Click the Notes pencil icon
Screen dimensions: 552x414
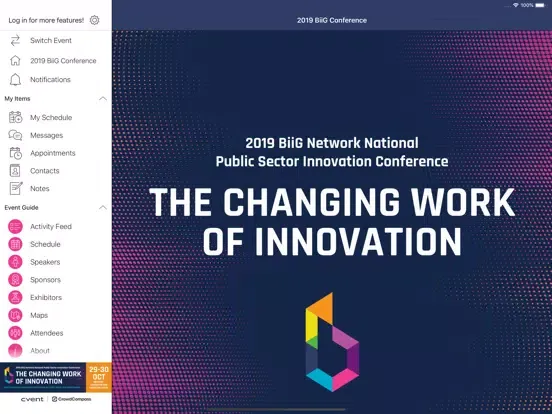pyautogui.click(x=16, y=188)
